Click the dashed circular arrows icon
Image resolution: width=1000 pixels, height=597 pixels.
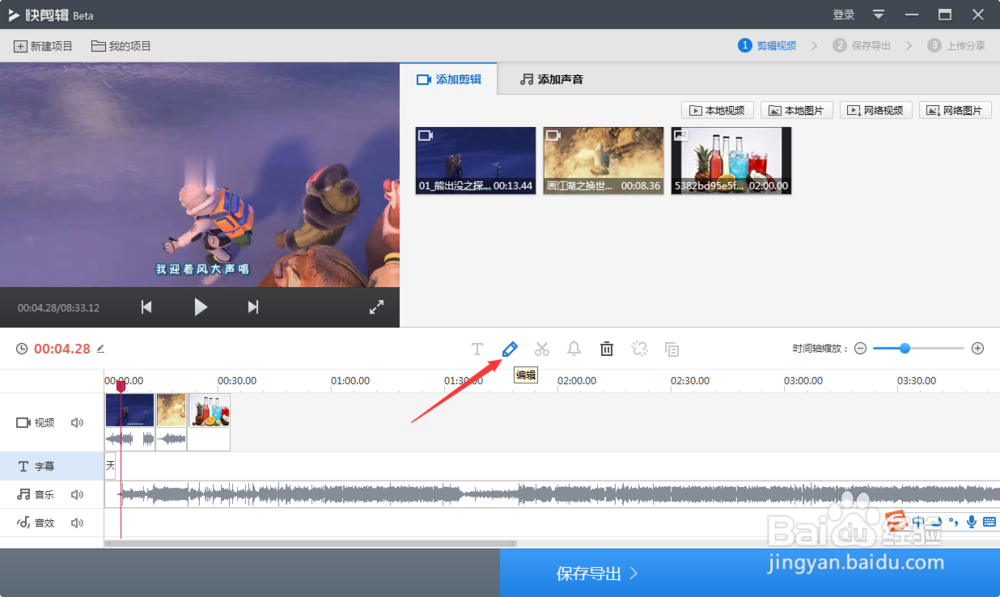(639, 349)
